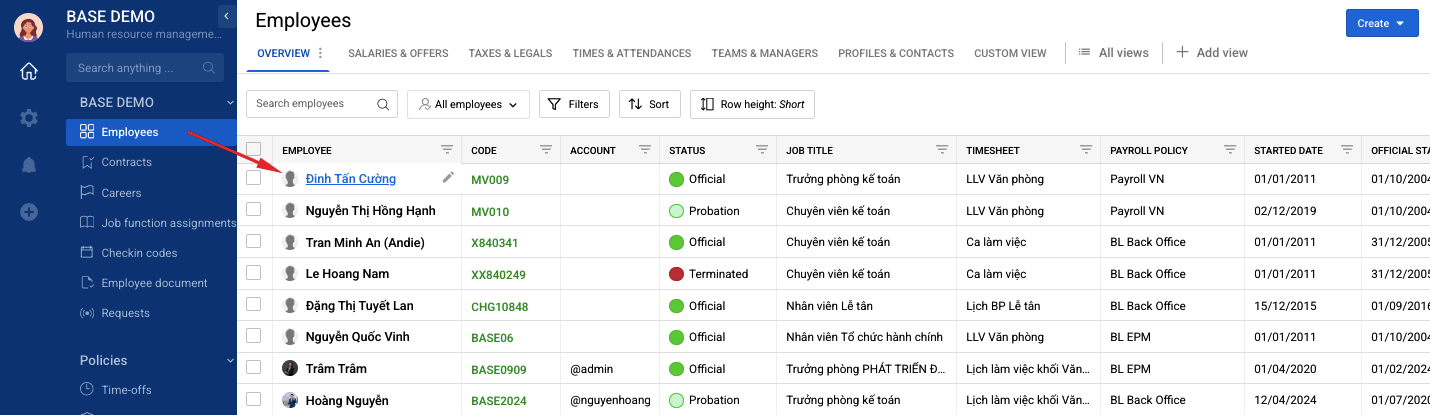The image size is (1430, 415).
Task: Collapse the sidebar with the chevron button
Action: tap(227, 17)
